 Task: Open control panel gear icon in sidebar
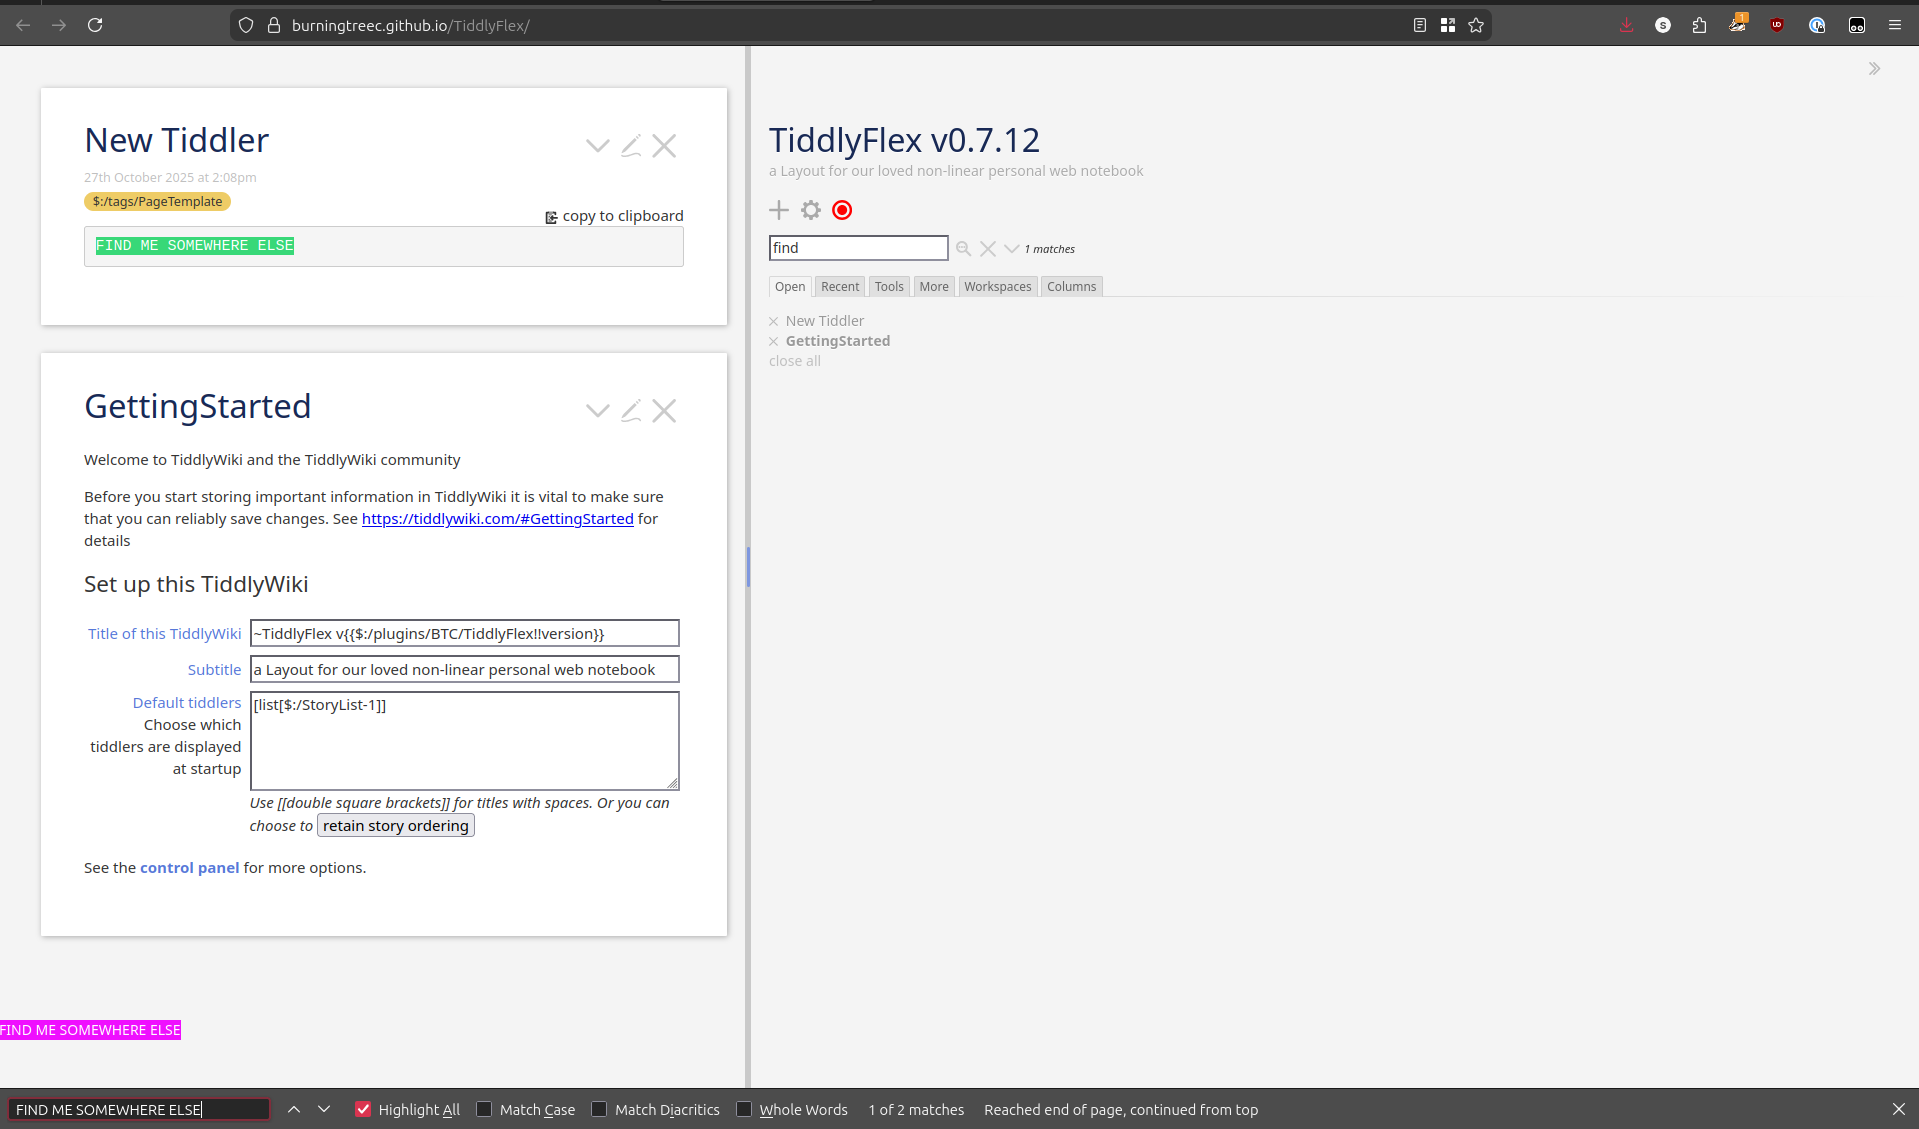coord(811,210)
